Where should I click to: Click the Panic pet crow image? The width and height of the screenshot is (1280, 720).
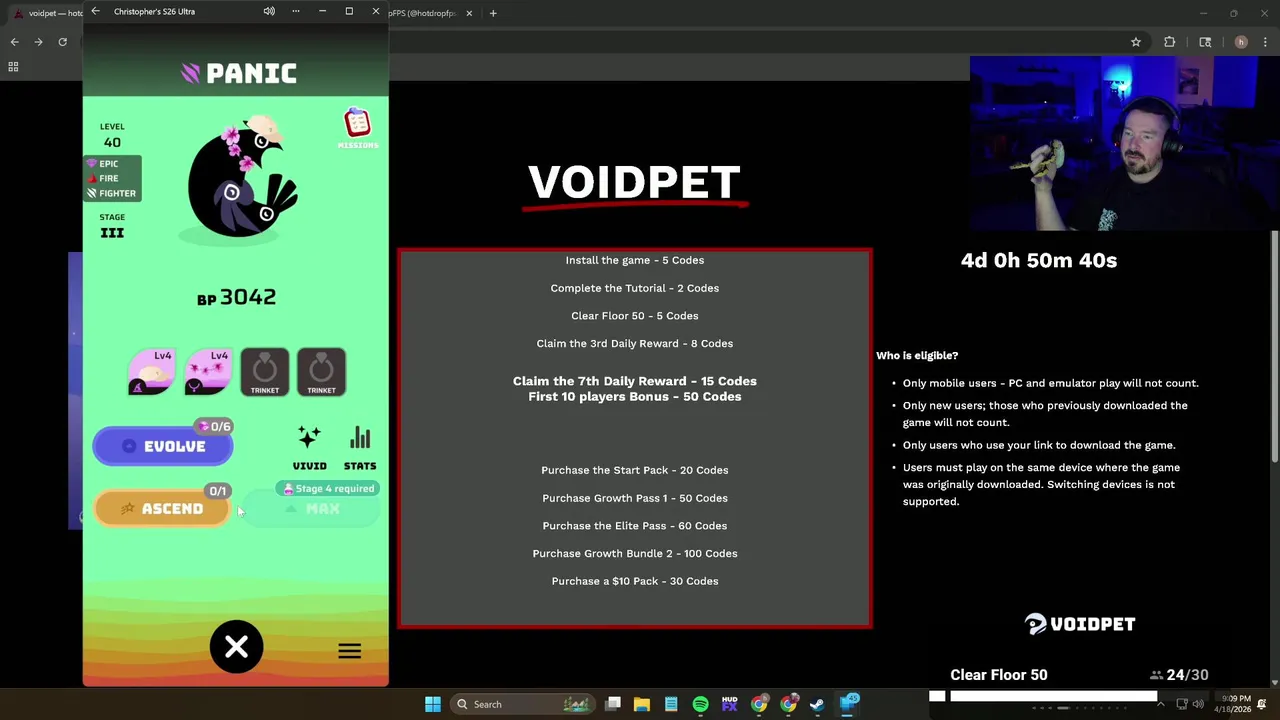(242, 178)
